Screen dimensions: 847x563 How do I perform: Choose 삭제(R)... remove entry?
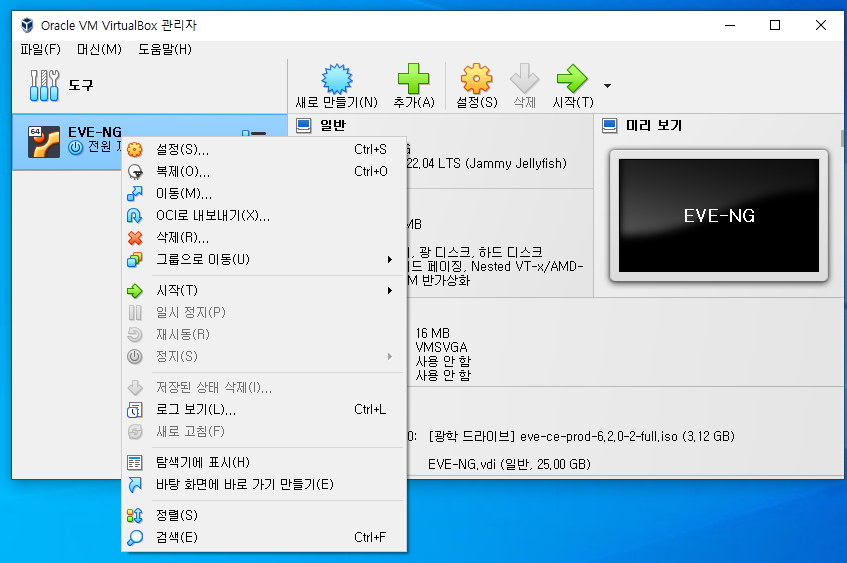coord(264,238)
